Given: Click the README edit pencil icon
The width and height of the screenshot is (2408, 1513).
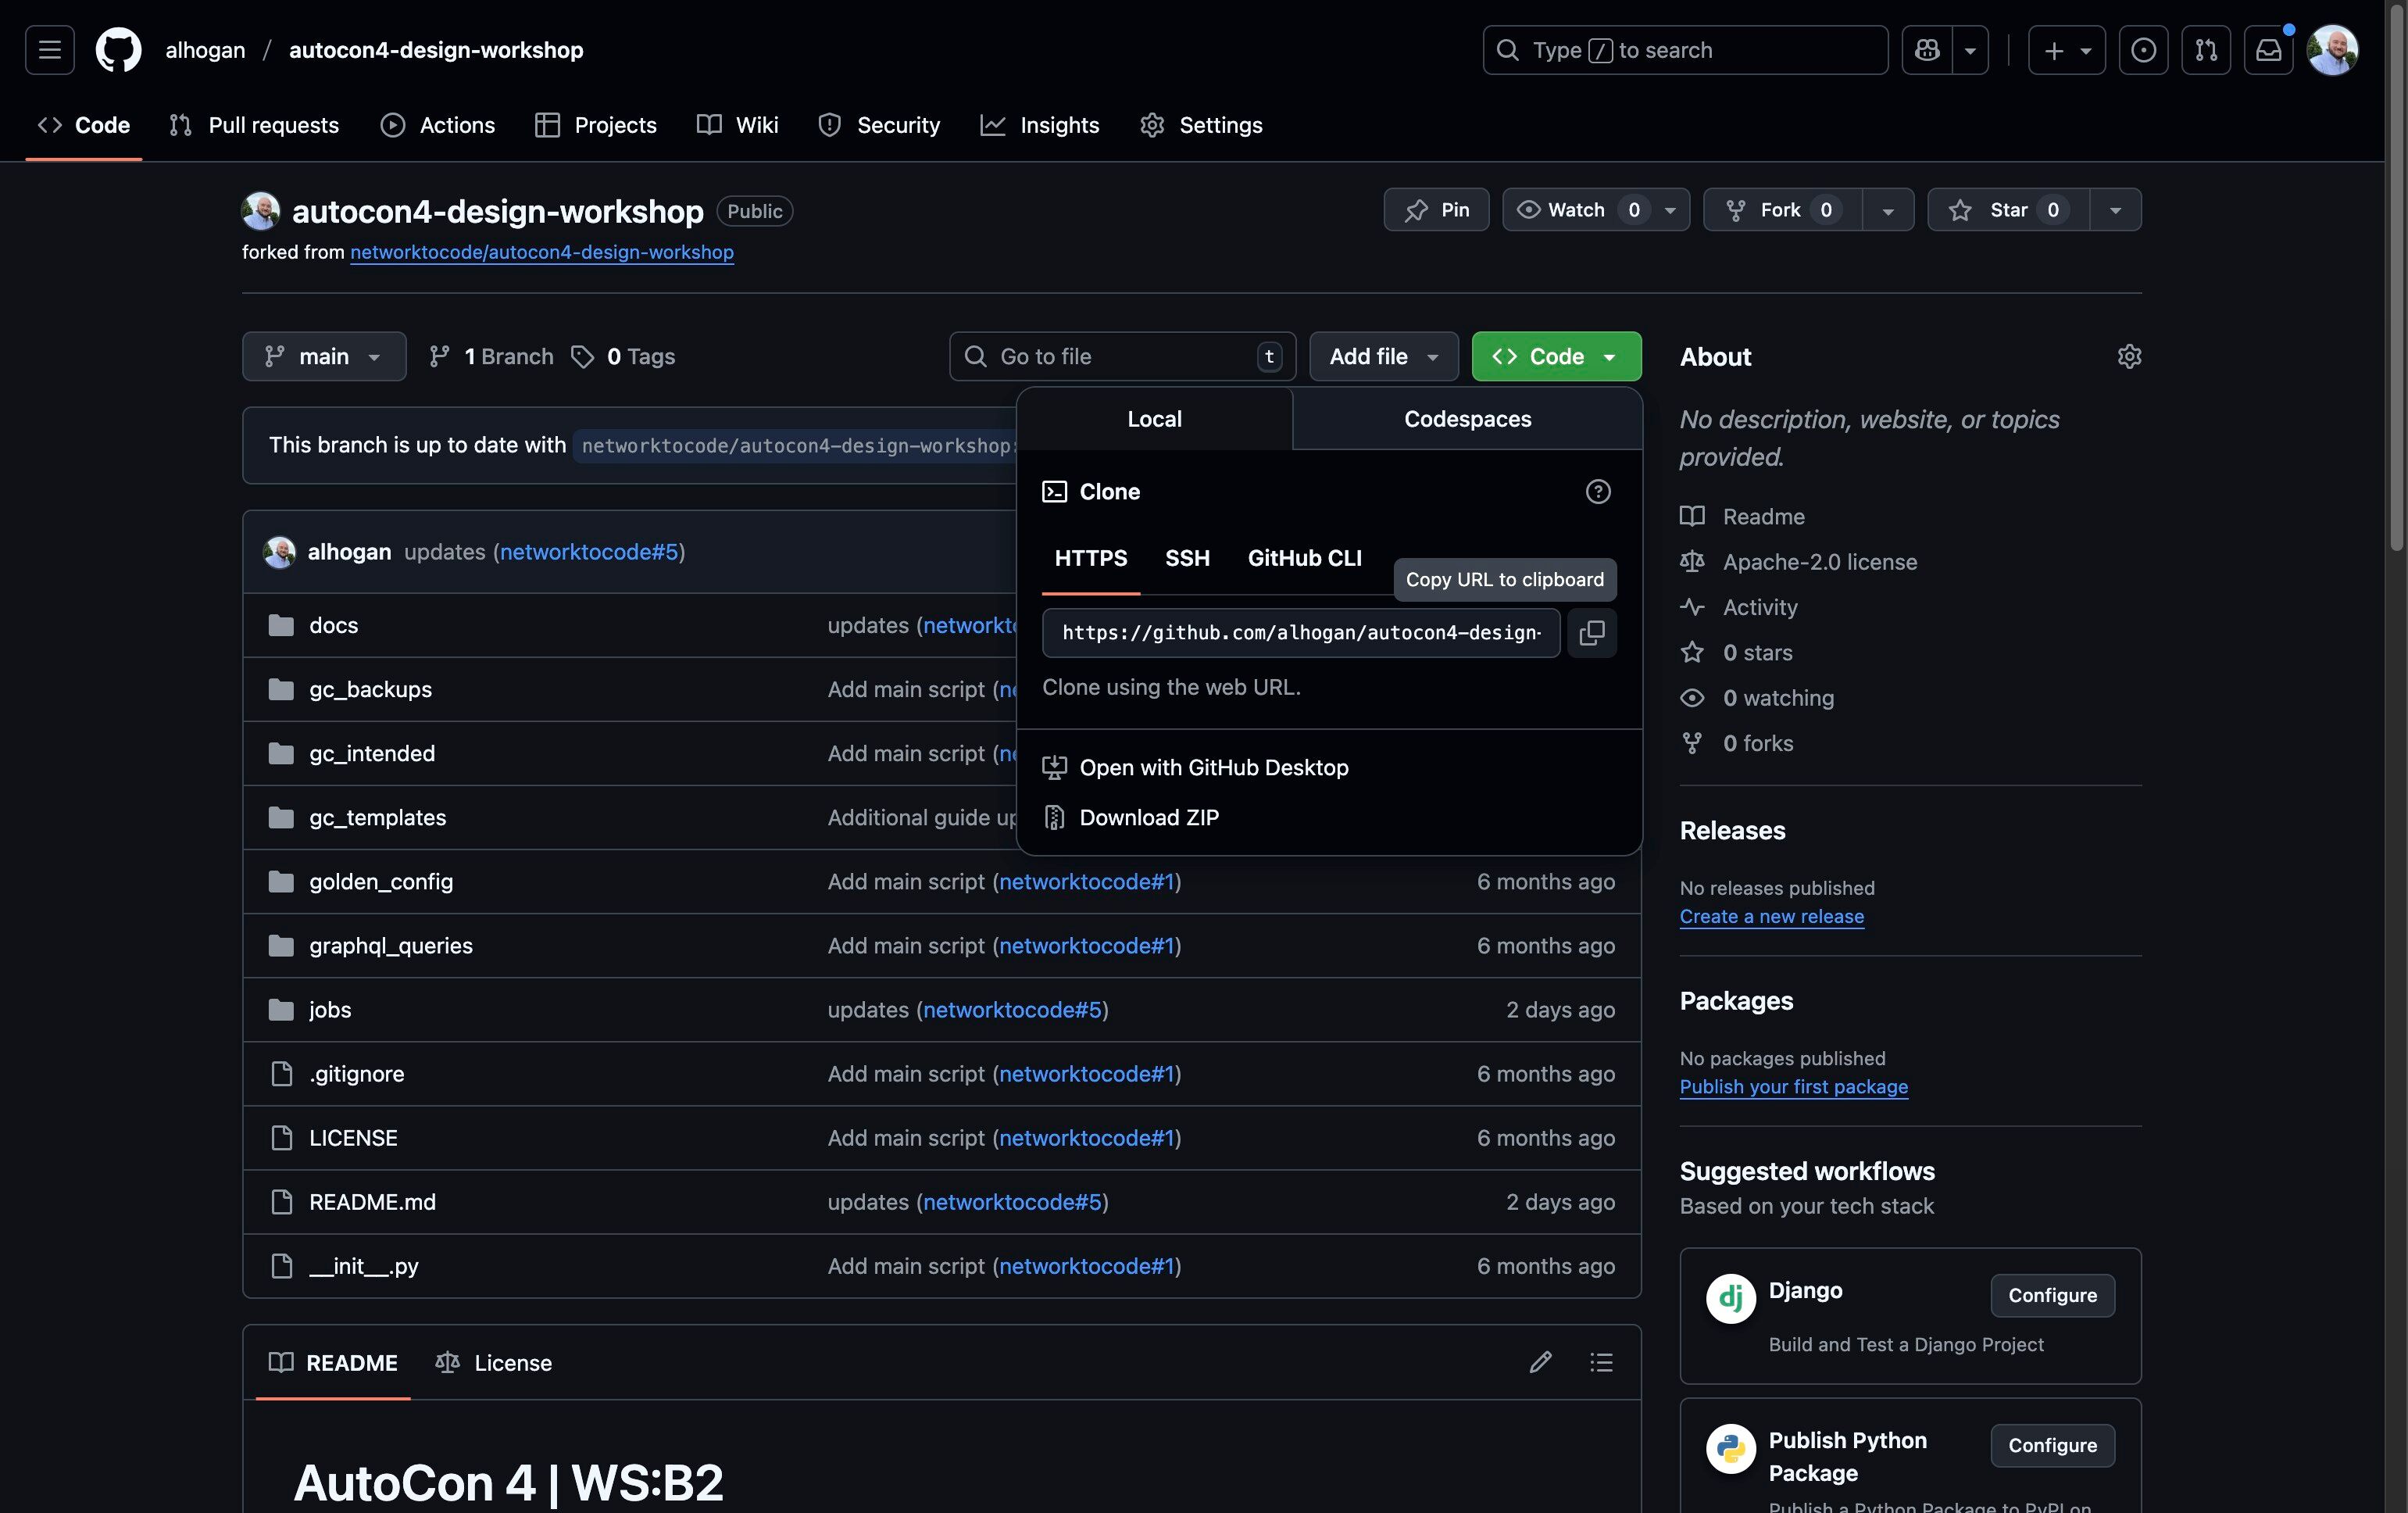Looking at the screenshot, I should click(1540, 1362).
